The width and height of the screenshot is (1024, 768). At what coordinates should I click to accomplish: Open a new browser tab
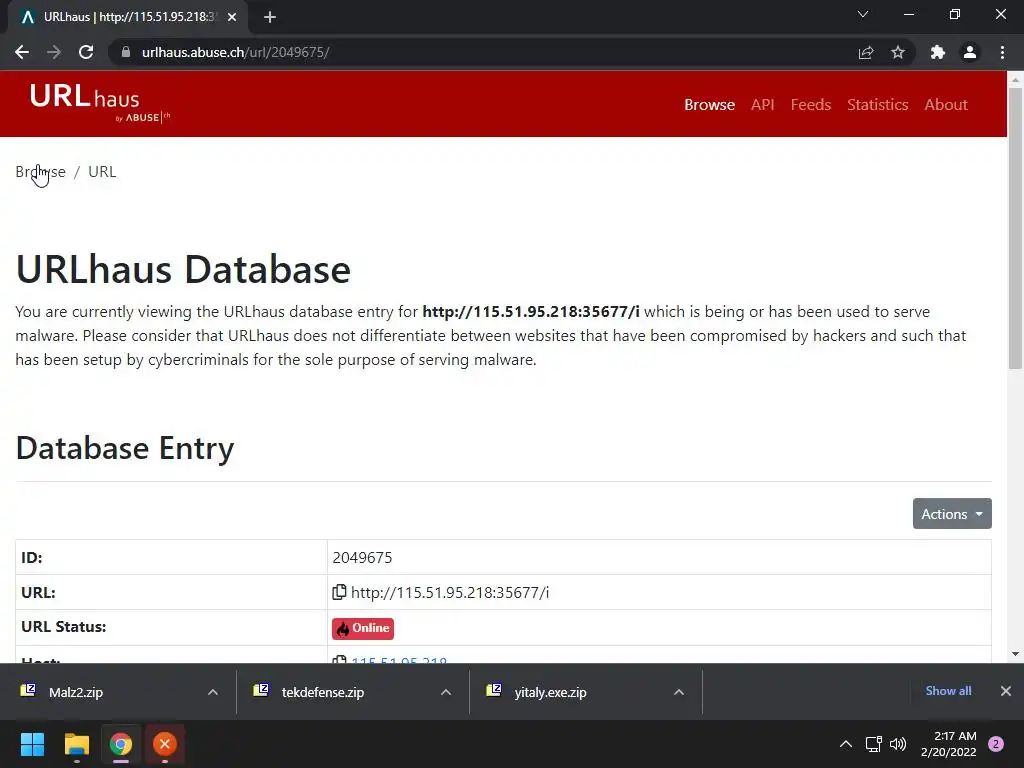click(x=270, y=18)
